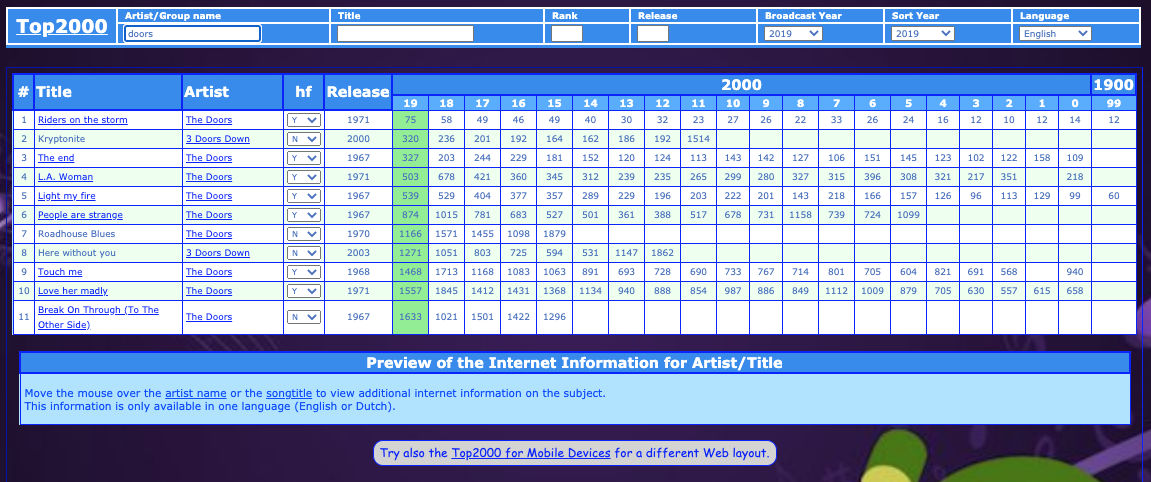Click the release year 2000 cell
The width and height of the screenshot is (1151, 482).
coord(358,139)
